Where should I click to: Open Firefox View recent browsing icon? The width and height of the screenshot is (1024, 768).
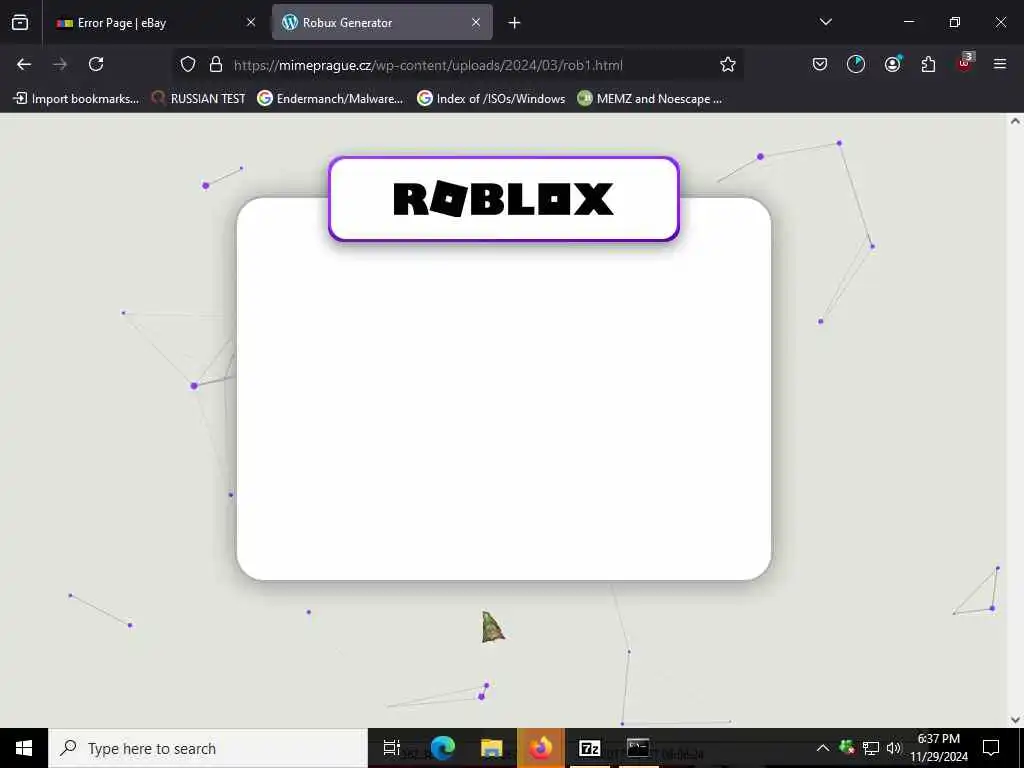click(20, 23)
